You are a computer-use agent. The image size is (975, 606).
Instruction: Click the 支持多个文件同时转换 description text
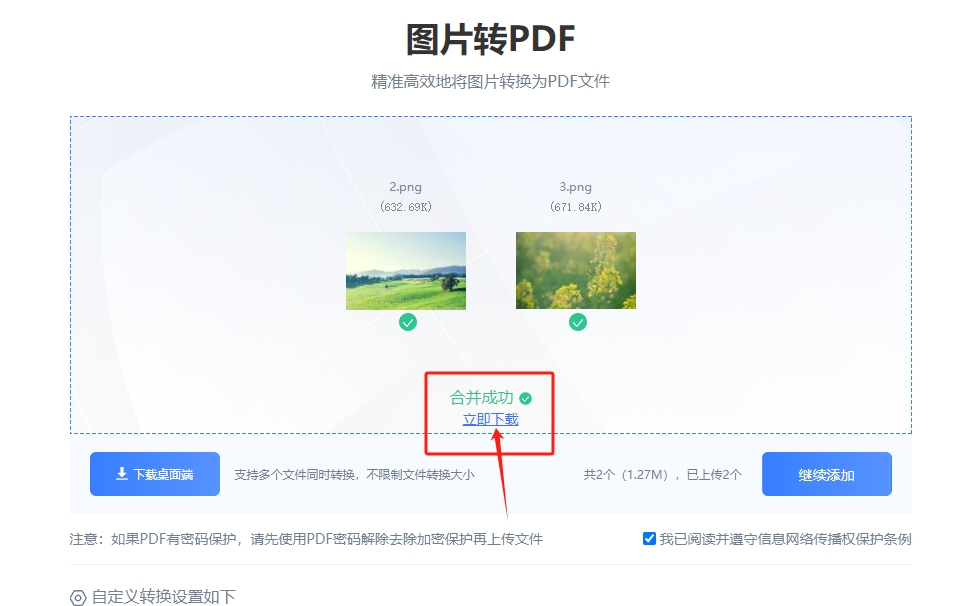(x=354, y=475)
